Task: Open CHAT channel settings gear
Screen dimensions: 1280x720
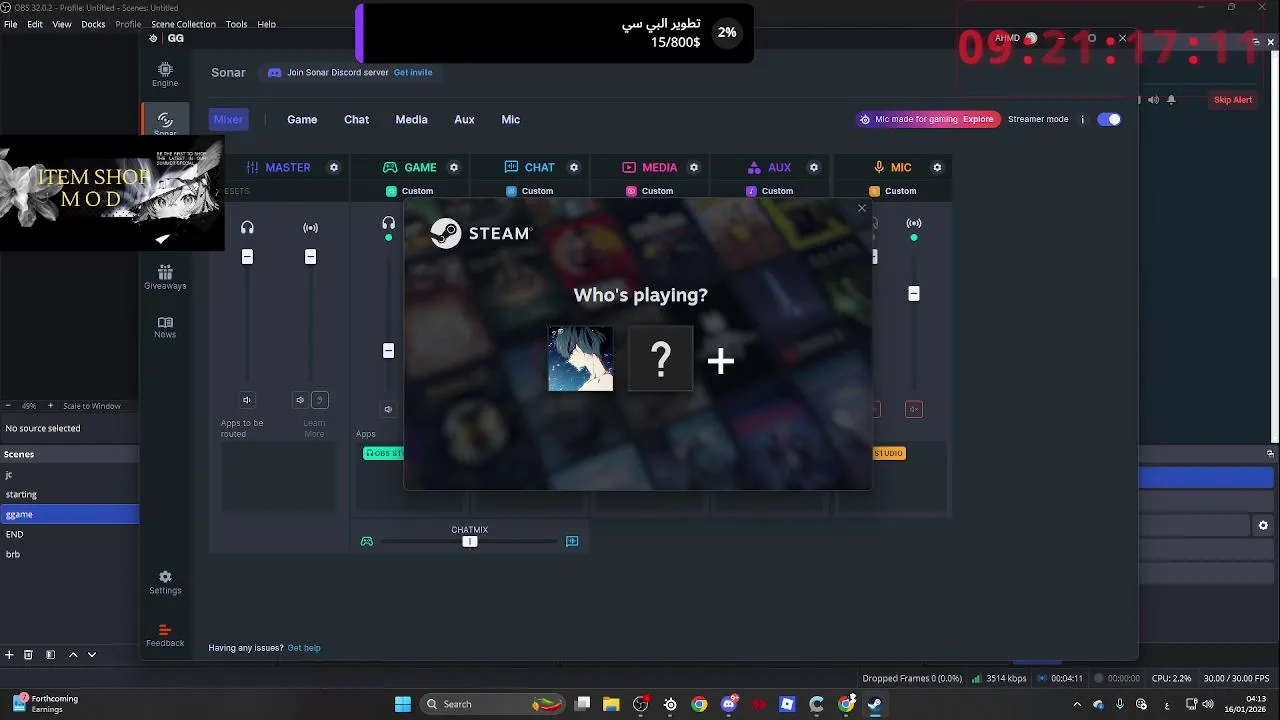Action: [x=574, y=167]
